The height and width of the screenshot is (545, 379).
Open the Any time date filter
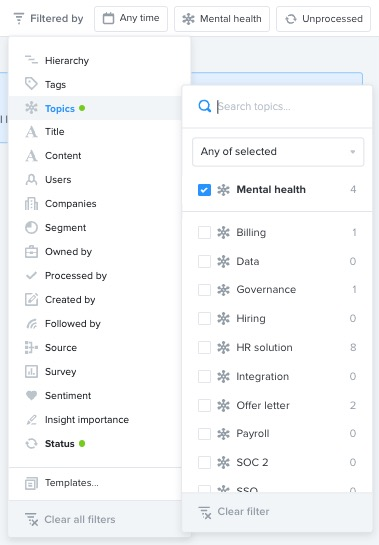pyautogui.click(x=131, y=18)
